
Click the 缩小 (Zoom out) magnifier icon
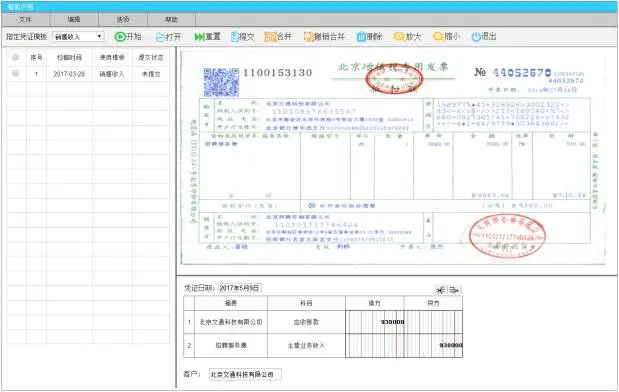point(438,37)
